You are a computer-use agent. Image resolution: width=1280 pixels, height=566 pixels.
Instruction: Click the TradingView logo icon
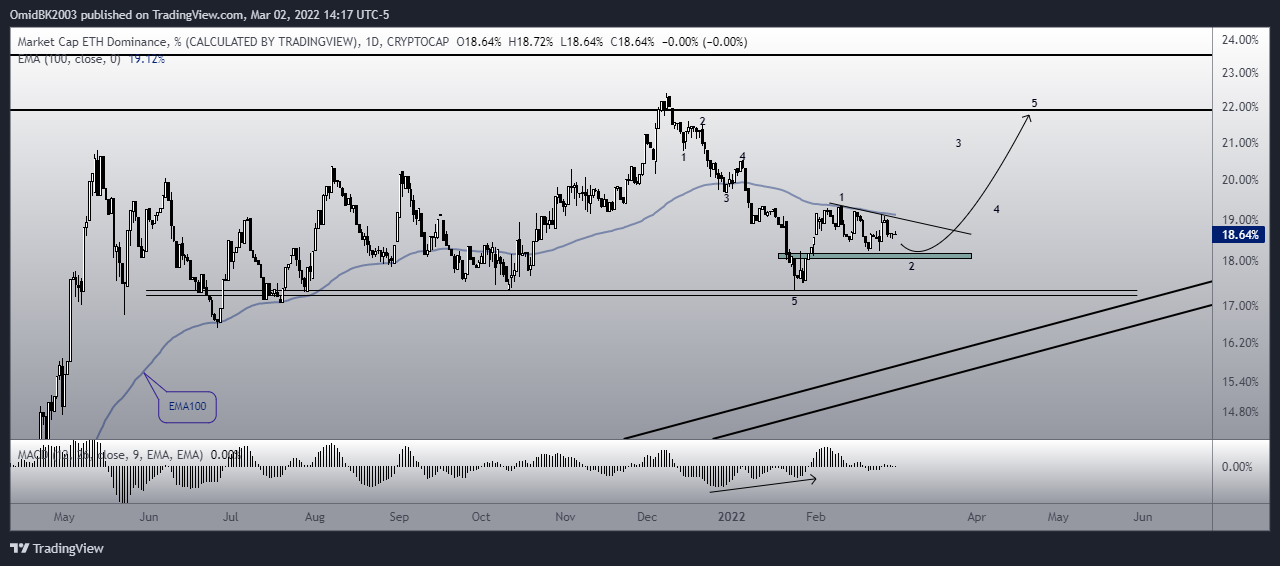20,548
